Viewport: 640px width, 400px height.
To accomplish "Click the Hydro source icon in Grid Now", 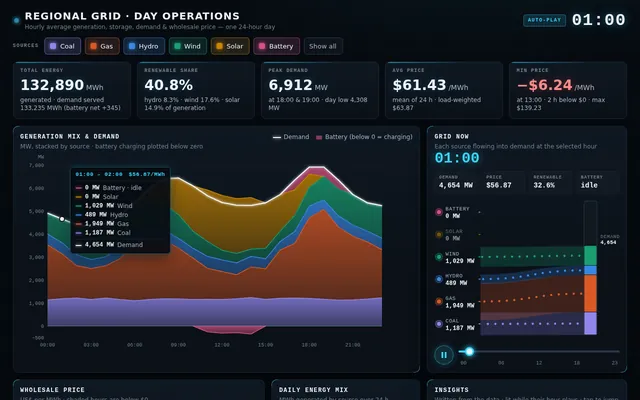I will (x=439, y=279).
